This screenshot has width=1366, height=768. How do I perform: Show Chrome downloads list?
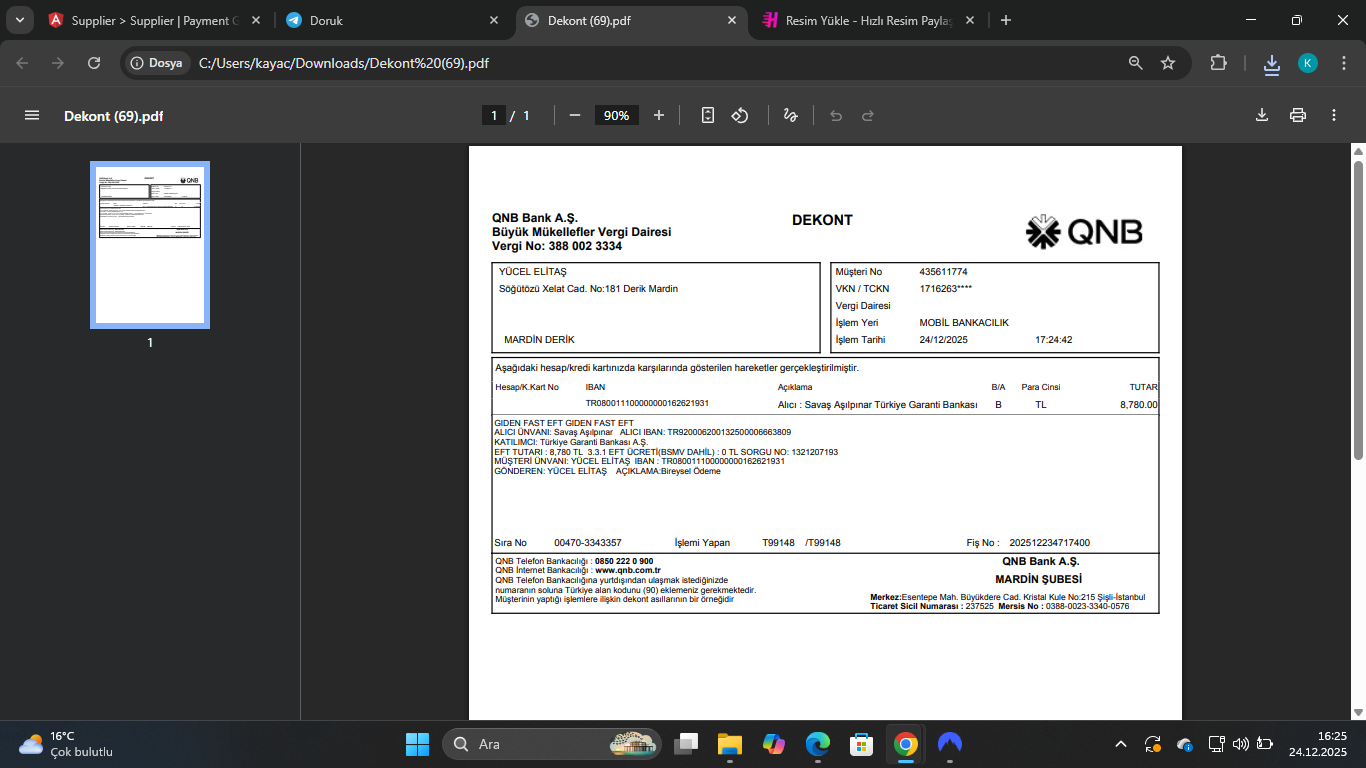(x=1271, y=63)
